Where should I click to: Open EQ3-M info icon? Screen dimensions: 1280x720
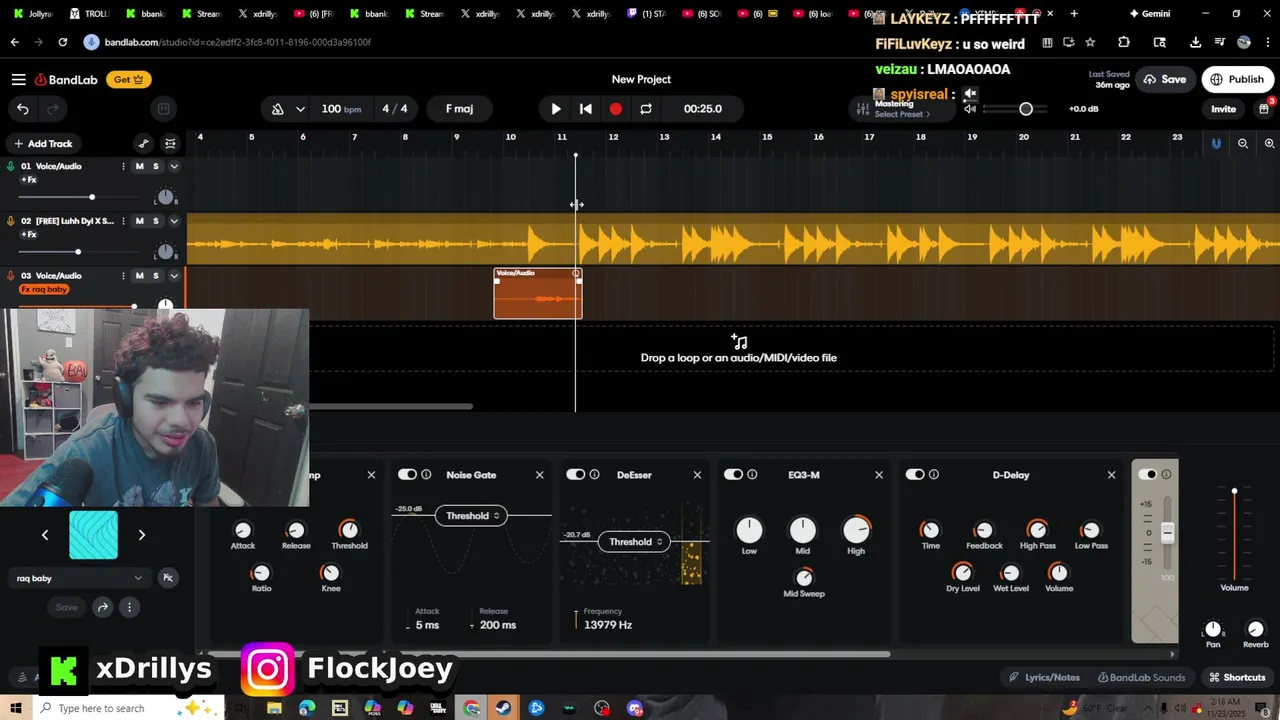752,475
